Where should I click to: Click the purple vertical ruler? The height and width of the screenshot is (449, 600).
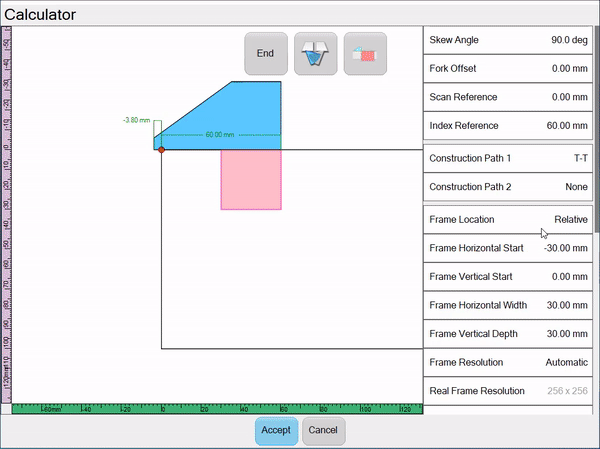click(7, 214)
